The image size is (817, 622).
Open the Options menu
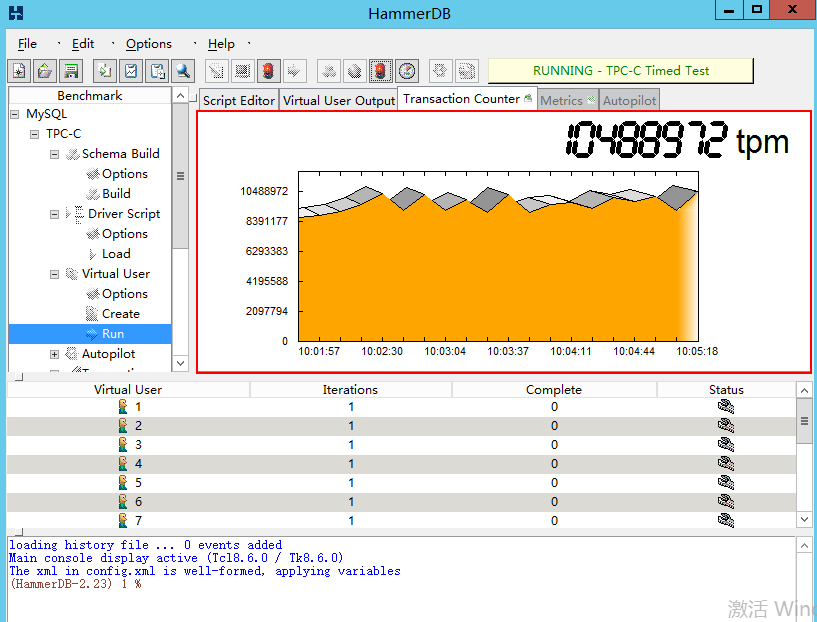(x=148, y=43)
